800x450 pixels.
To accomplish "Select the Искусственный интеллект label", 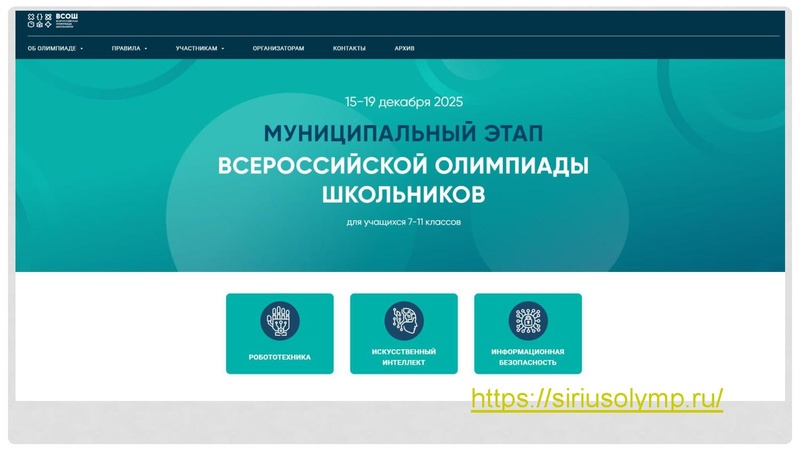I will (x=404, y=357).
